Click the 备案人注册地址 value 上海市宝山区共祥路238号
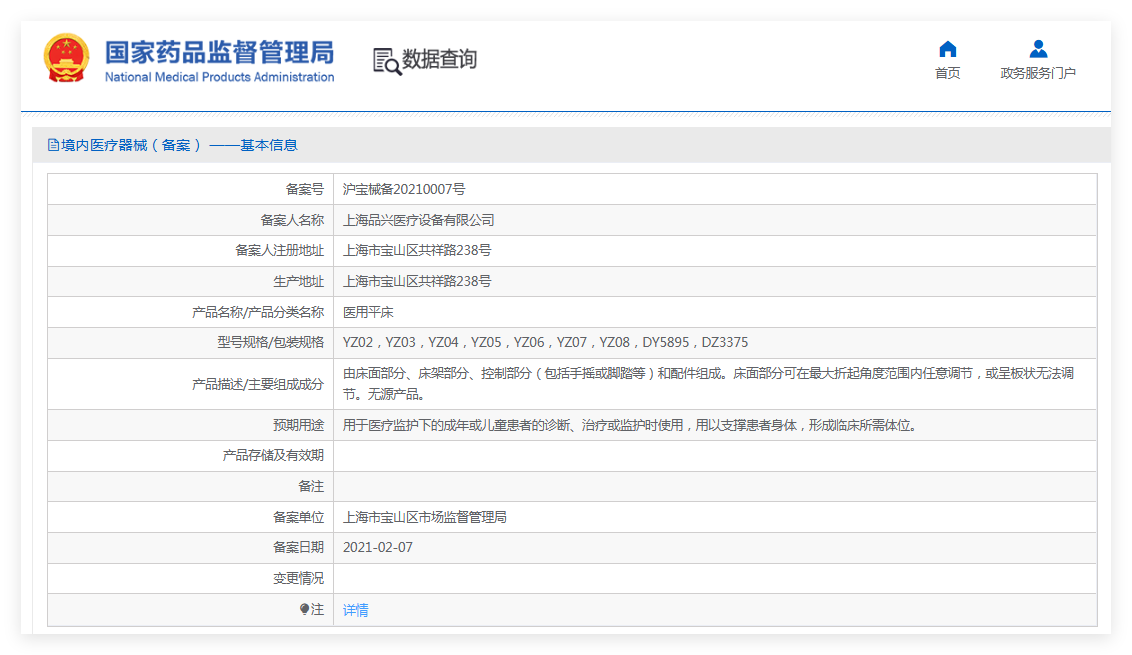The height and width of the screenshot is (655, 1132). [417, 251]
